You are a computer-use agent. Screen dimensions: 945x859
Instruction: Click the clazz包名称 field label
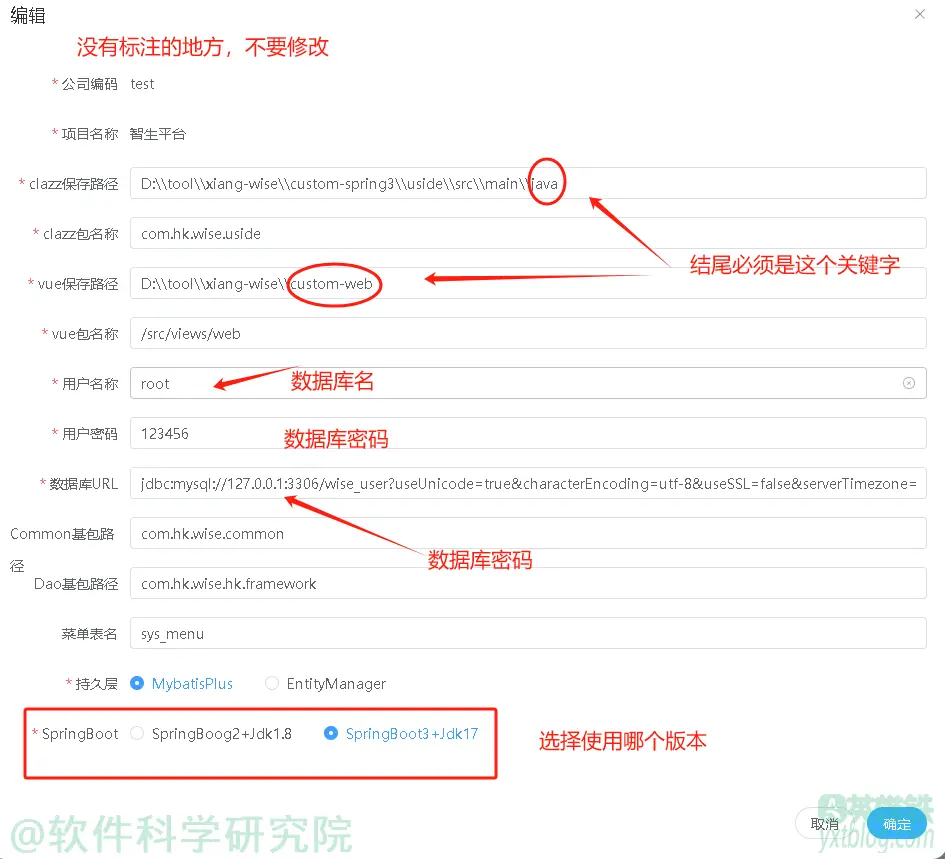click(x=80, y=234)
